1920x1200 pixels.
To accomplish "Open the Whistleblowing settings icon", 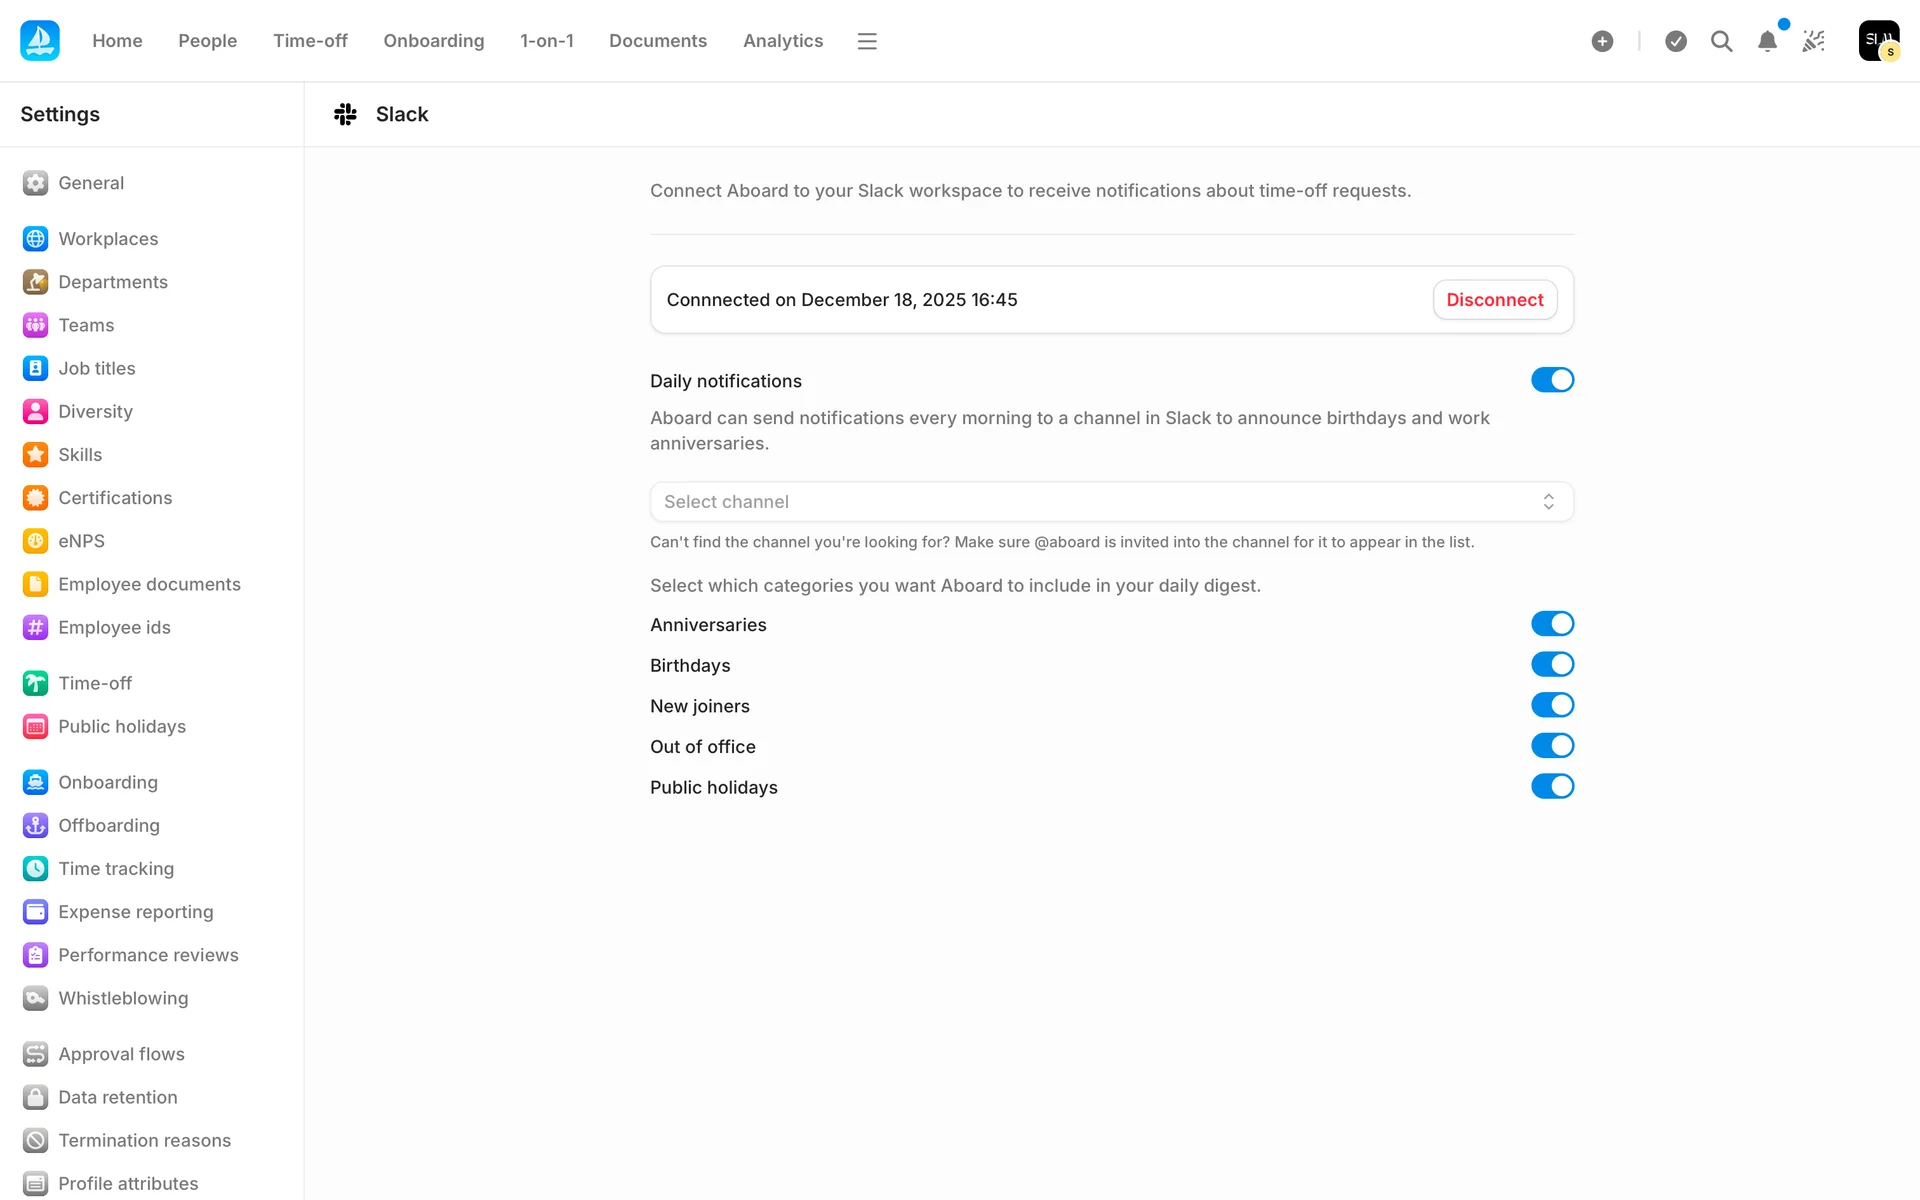I will [36, 998].
